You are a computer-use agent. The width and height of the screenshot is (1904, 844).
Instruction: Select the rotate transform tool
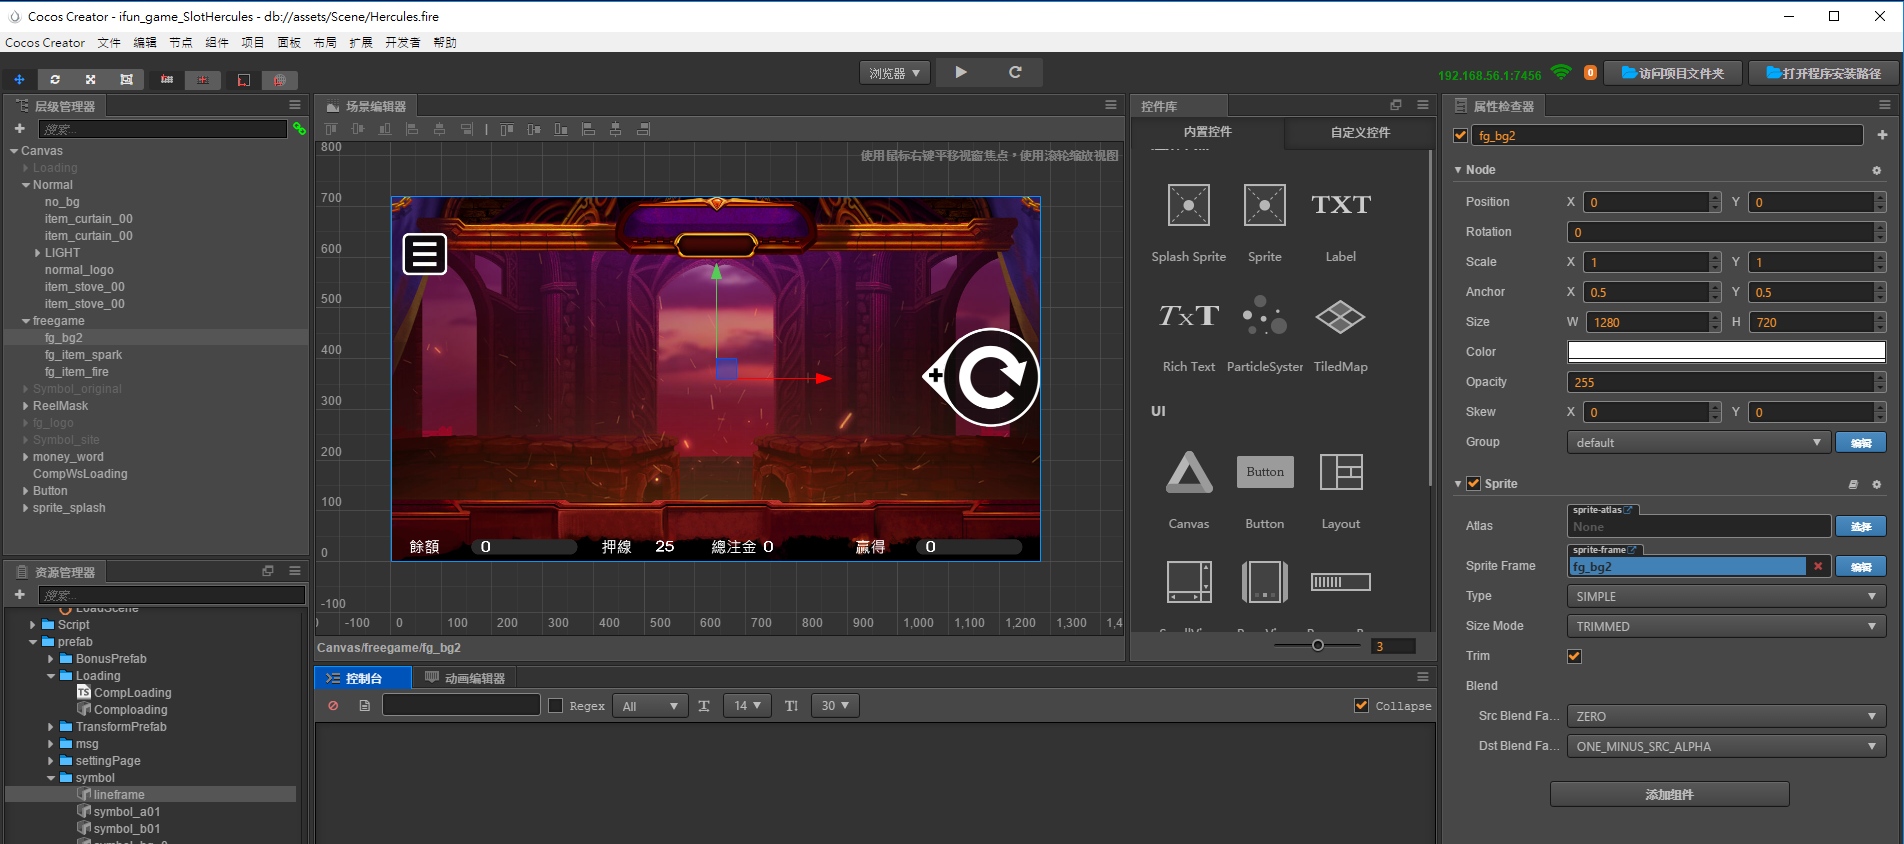(x=55, y=79)
